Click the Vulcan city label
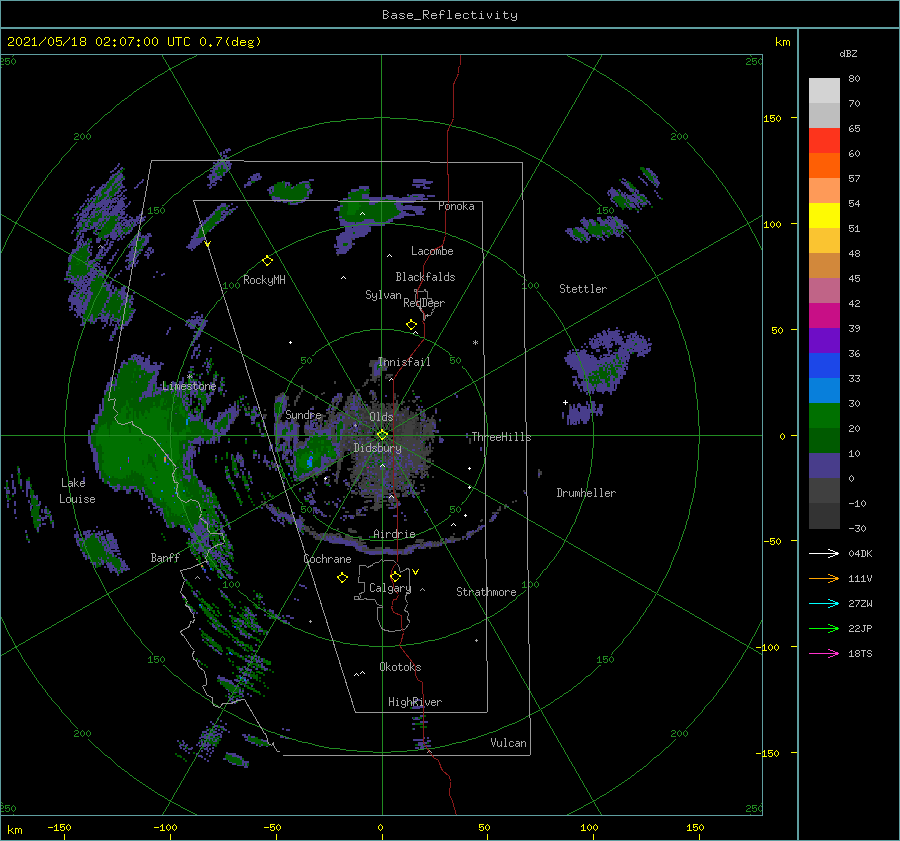Viewport: 900px width, 841px height. 509,743
